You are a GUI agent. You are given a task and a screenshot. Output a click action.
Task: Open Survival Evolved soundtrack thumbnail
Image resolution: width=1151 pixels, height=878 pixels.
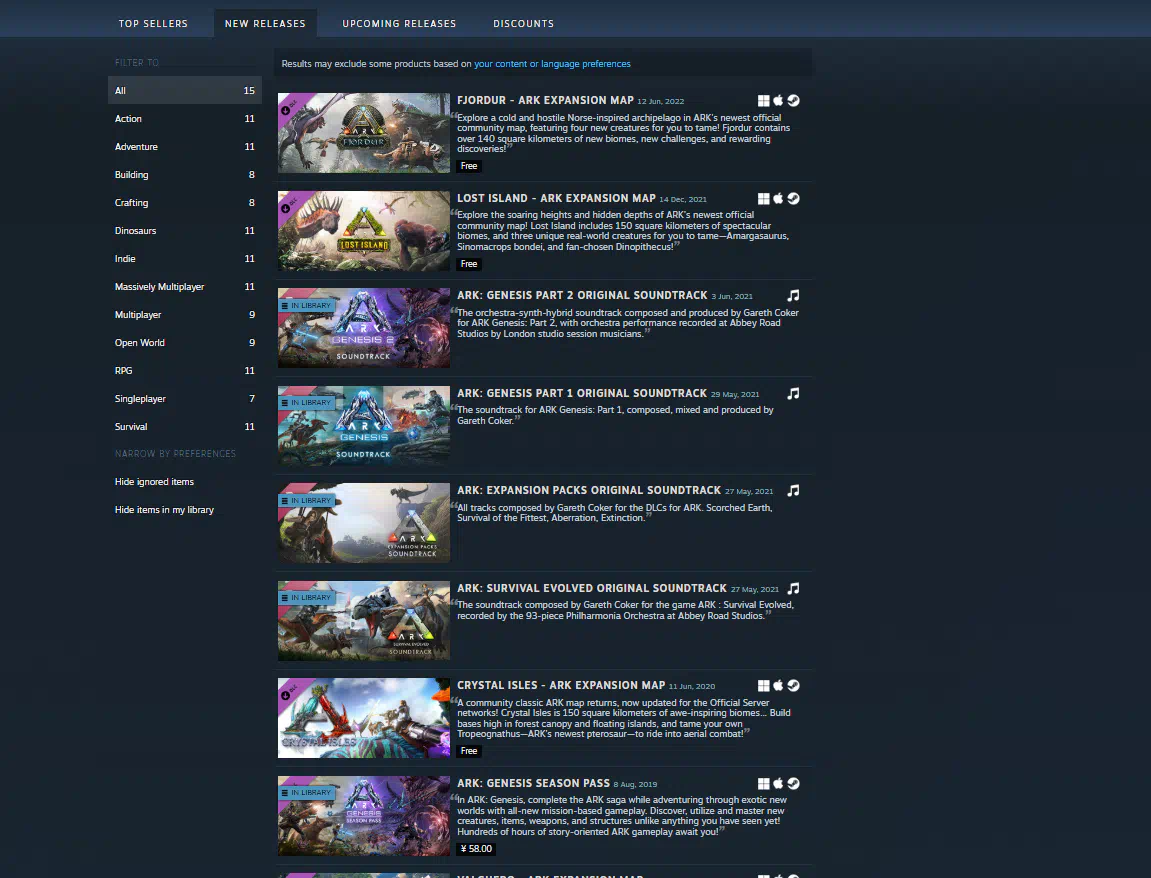(x=363, y=620)
